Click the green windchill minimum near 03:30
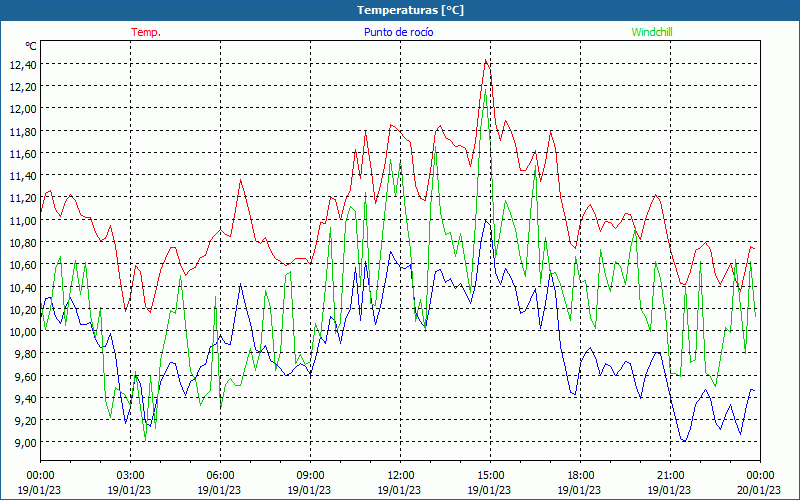The width and height of the screenshot is (800, 500). pyautogui.click(x=145, y=440)
